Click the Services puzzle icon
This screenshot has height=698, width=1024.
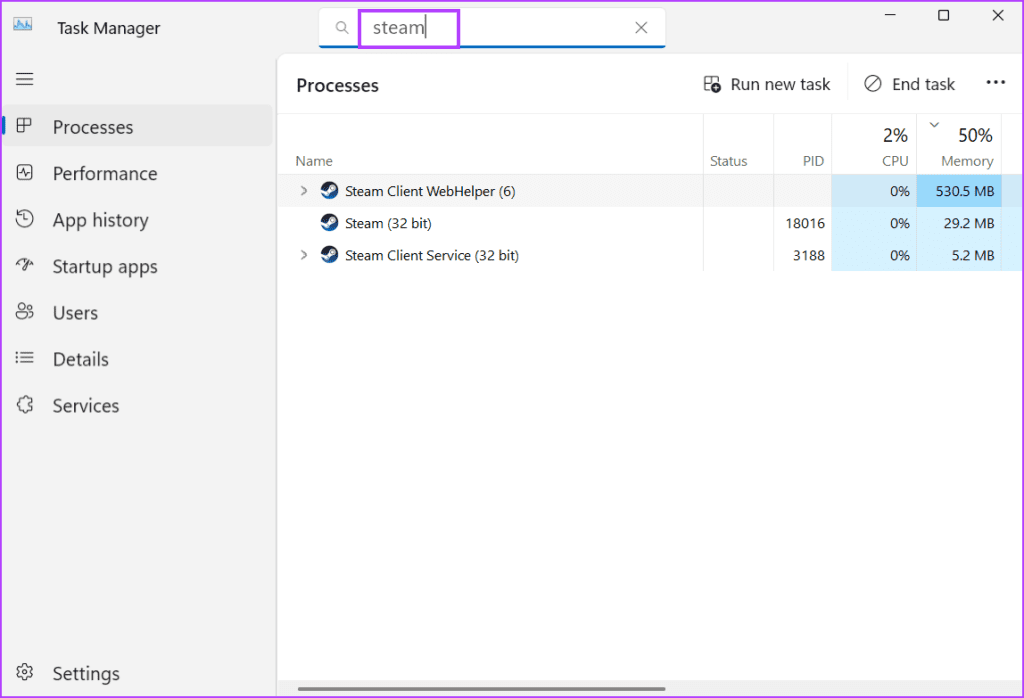coord(24,404)
